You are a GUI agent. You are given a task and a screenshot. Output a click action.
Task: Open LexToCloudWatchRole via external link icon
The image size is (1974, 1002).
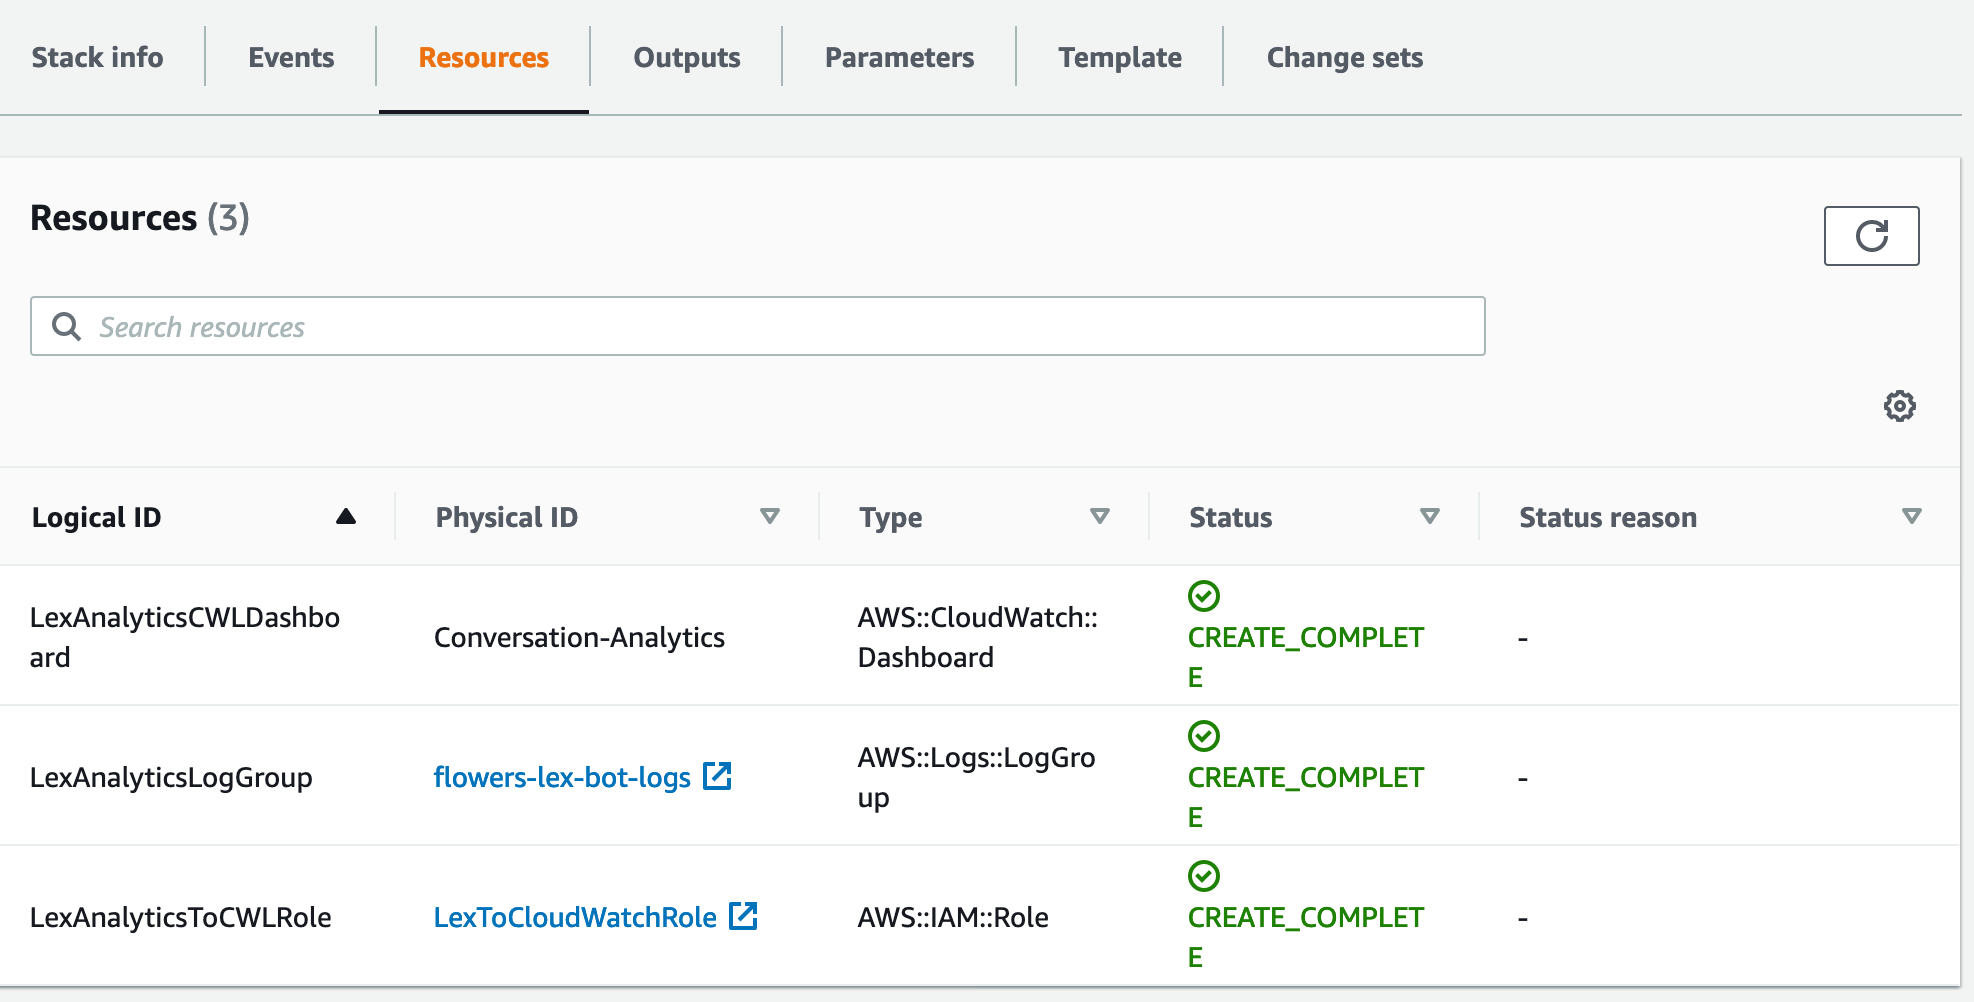pyautogui.click(x=744, y=917)
